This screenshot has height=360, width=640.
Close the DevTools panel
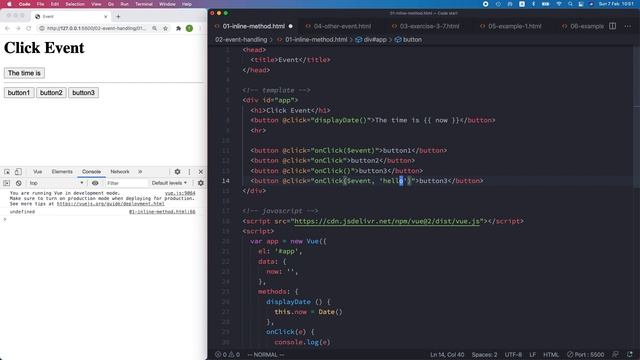coord(200,172)
